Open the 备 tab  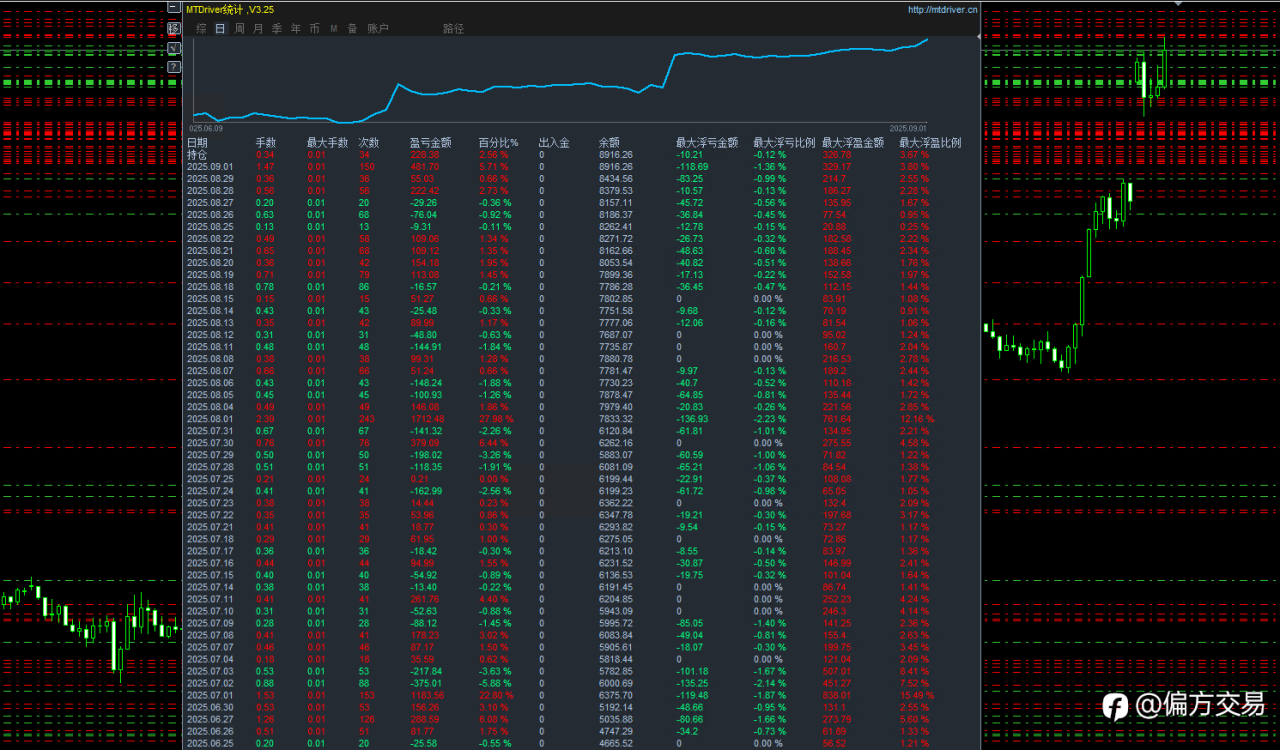(352, 29)
